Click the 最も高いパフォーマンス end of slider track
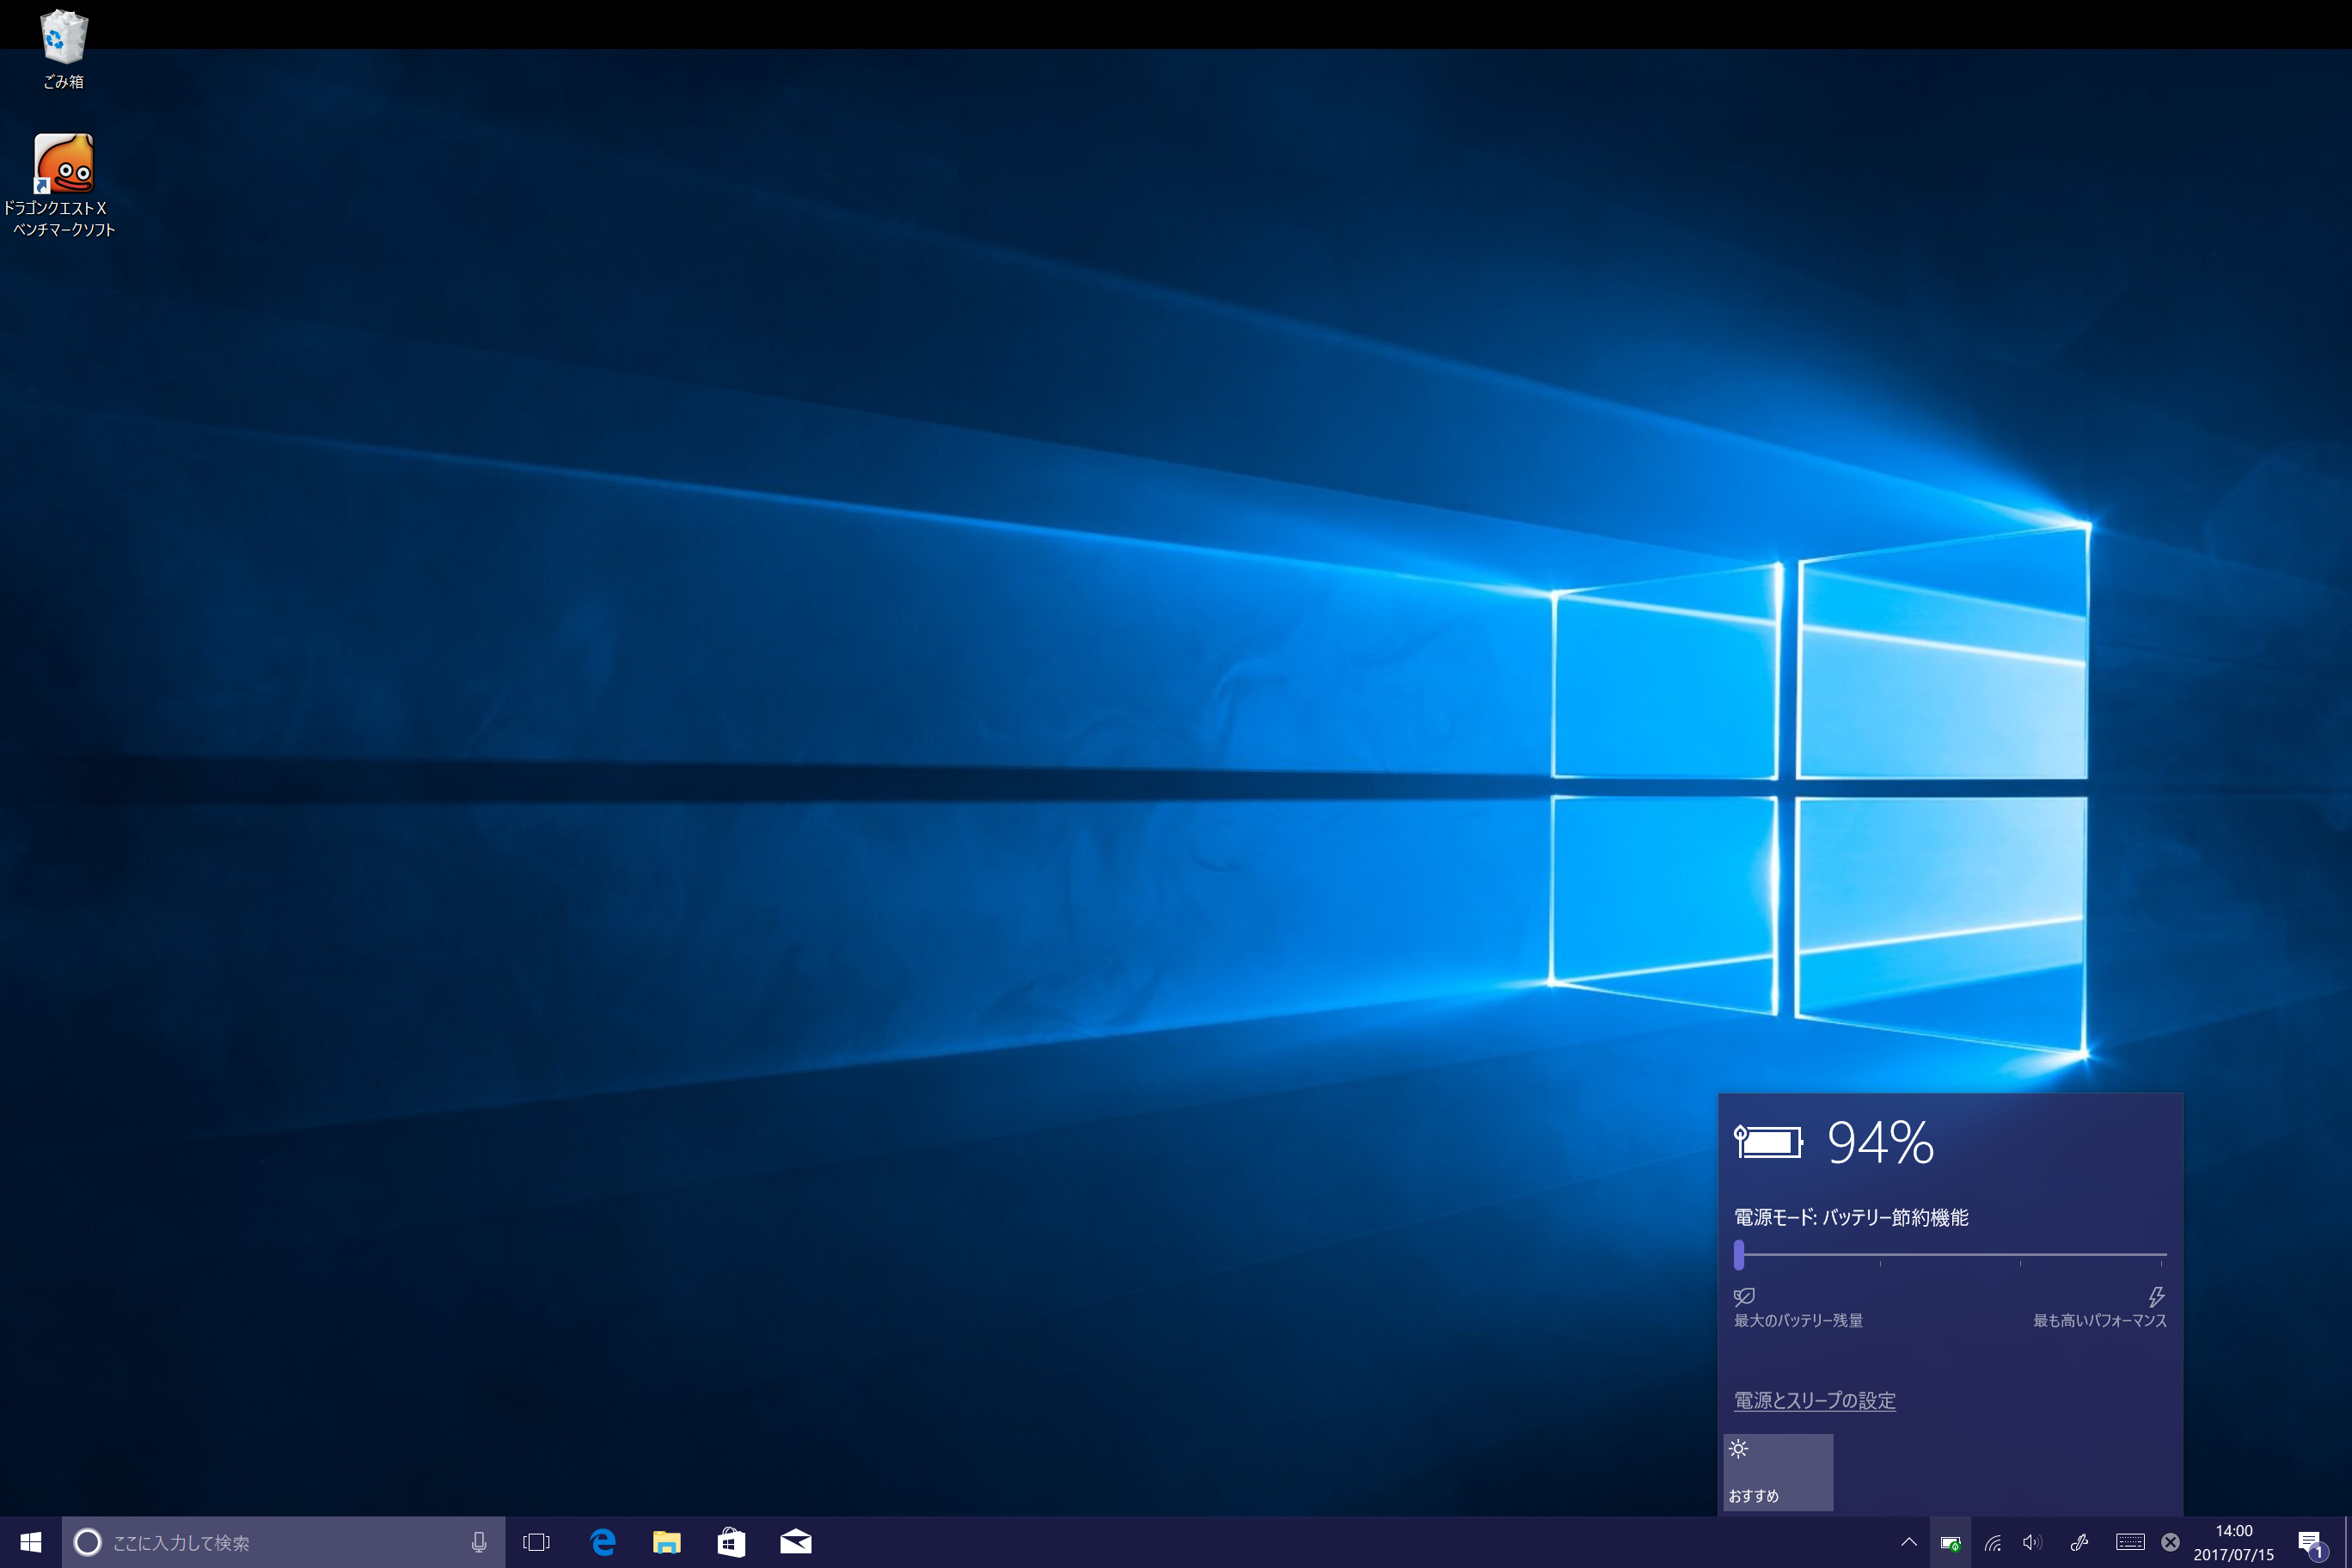The image size is (2352, 1568). pyautogui.click(x=2160, y=1254)
